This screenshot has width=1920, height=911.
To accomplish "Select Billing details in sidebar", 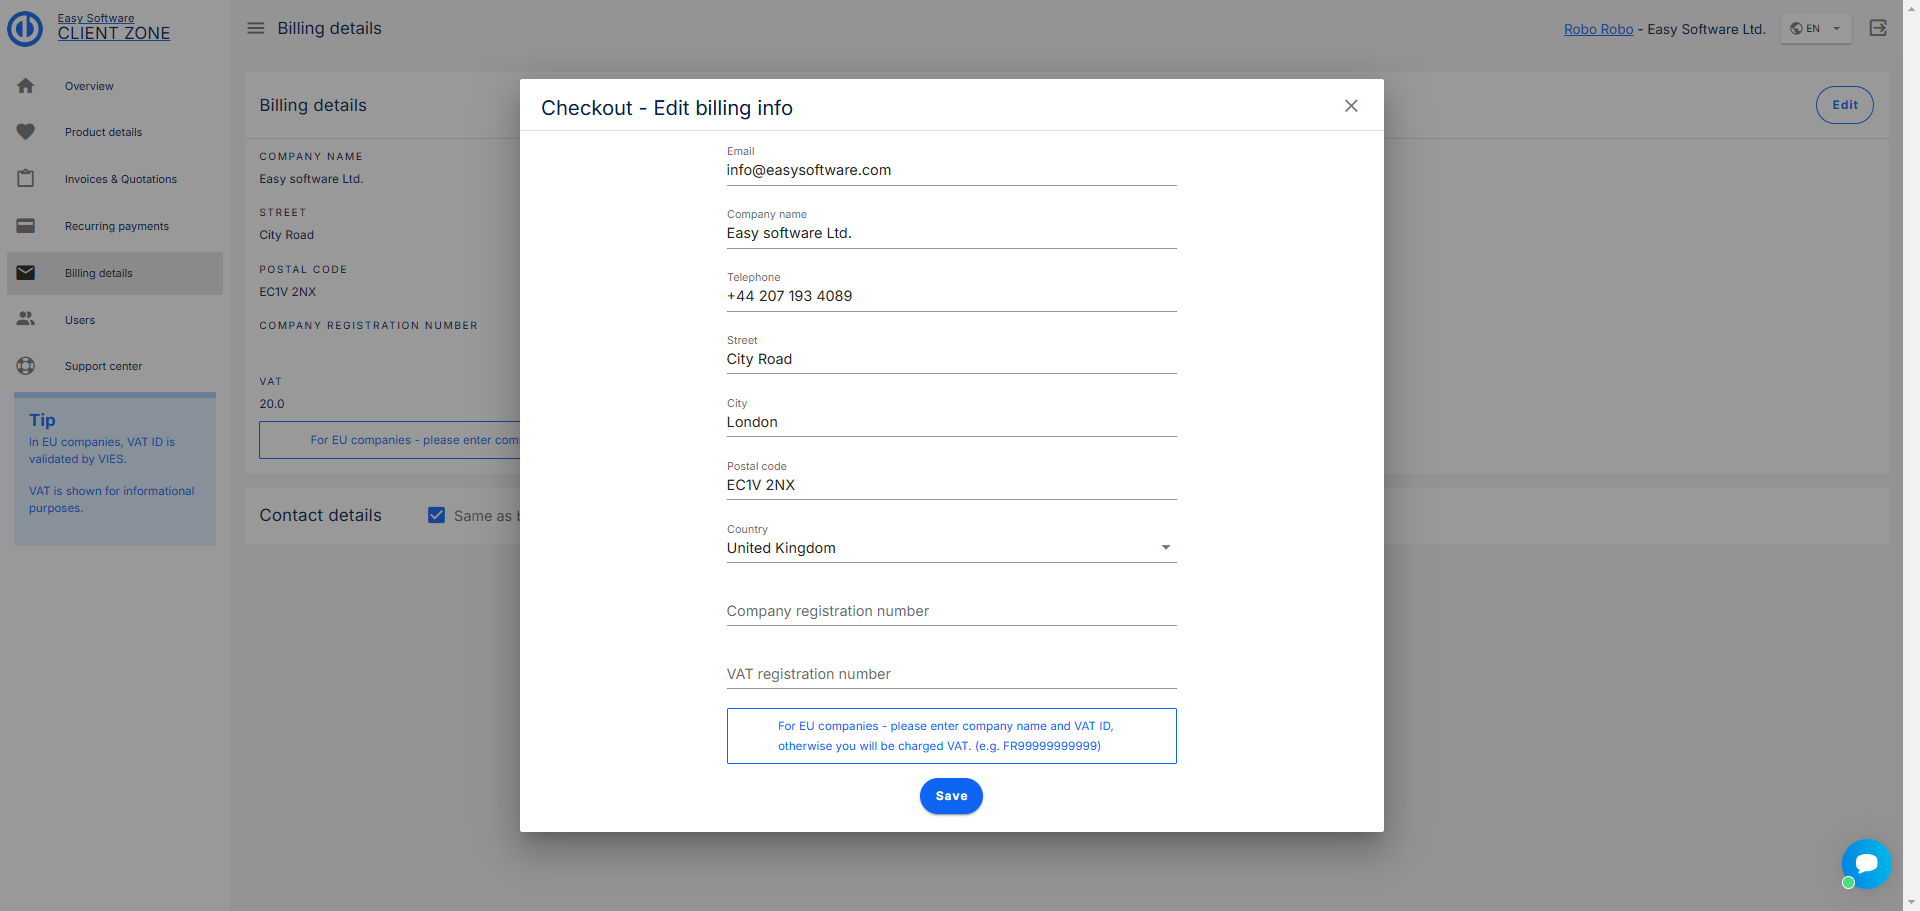I will [99, 273].
